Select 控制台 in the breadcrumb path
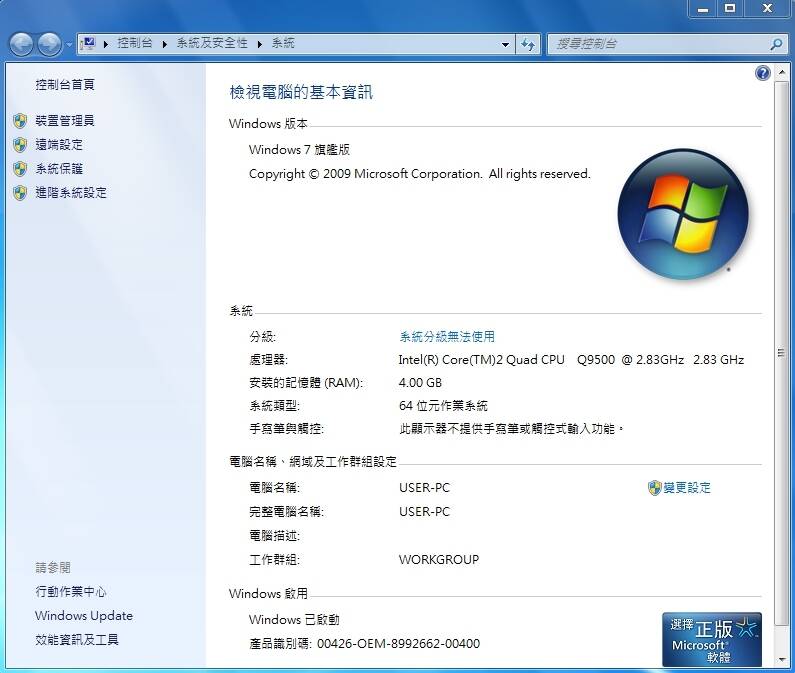The height and width of the screenshot is (673, 795). click(135, 43)
